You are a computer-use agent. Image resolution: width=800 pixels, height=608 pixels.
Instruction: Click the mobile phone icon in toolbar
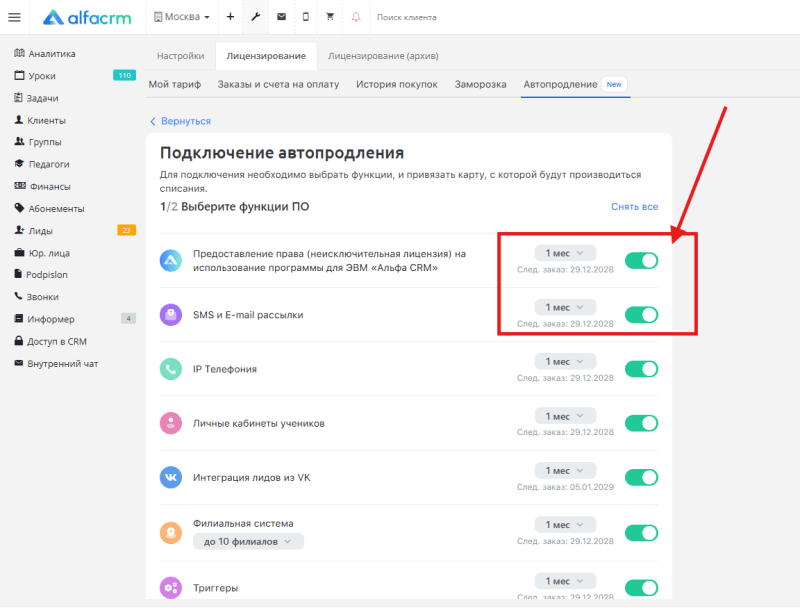point(305,17)
